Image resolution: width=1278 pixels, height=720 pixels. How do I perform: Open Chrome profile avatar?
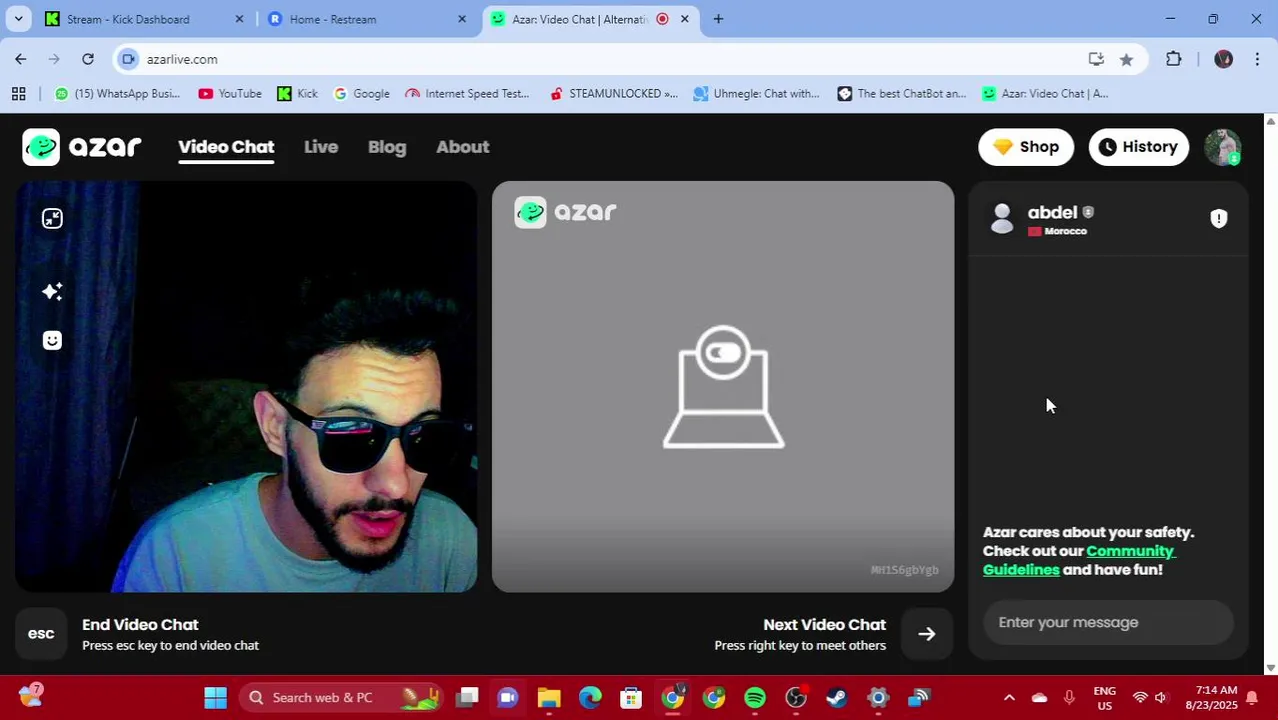point(1223,59)
